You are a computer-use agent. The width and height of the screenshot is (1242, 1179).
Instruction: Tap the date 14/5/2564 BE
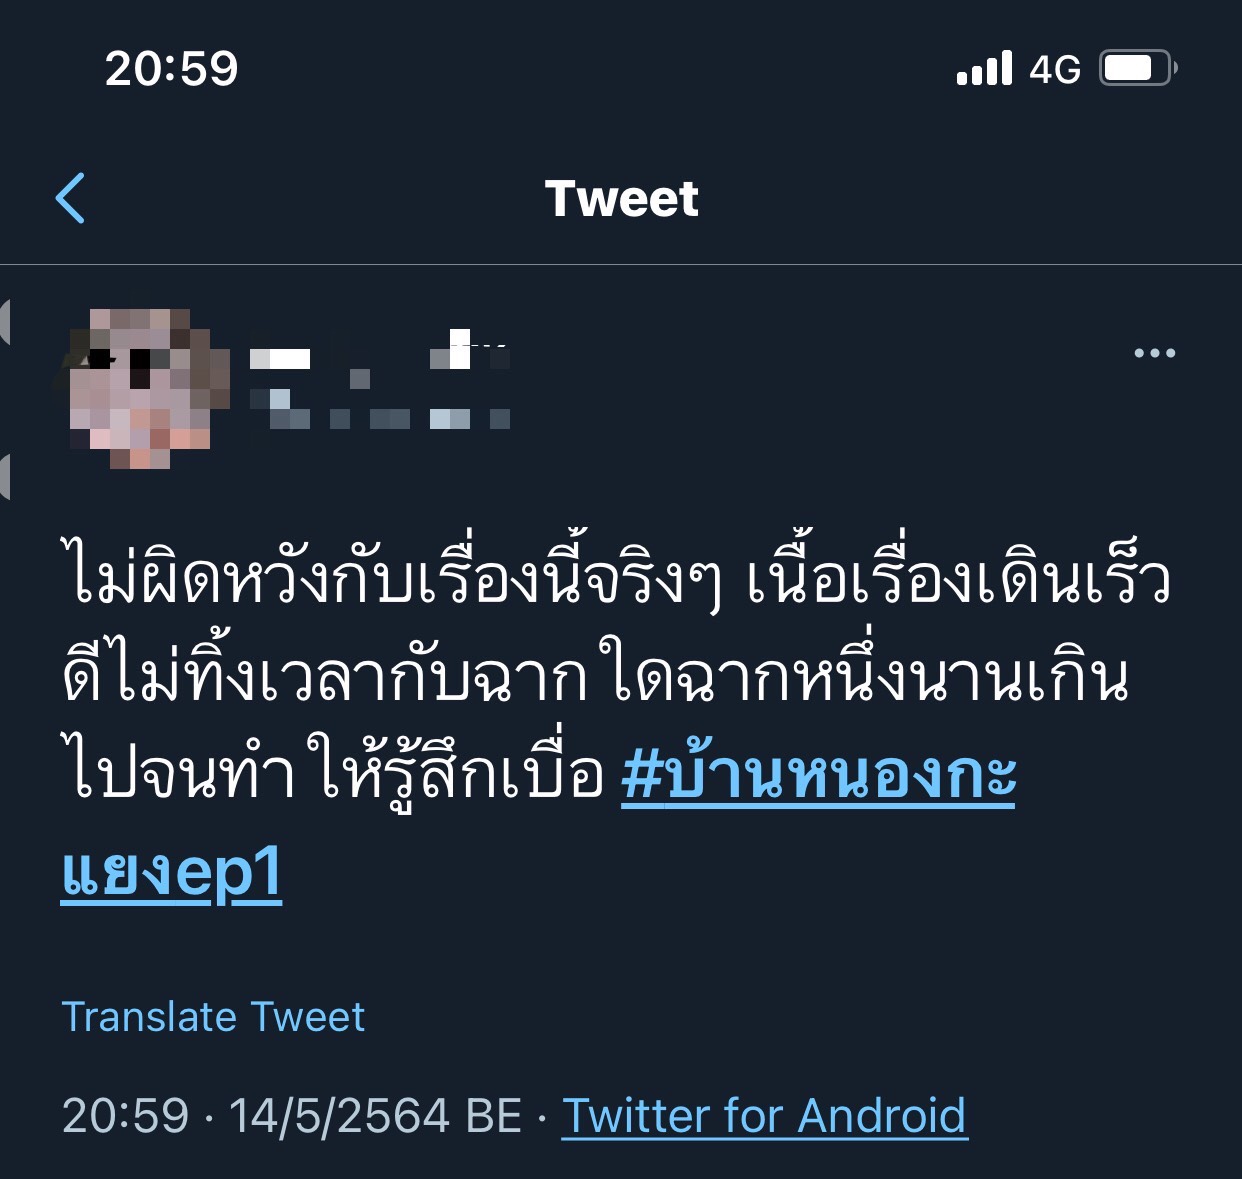tap(375, 1116)
